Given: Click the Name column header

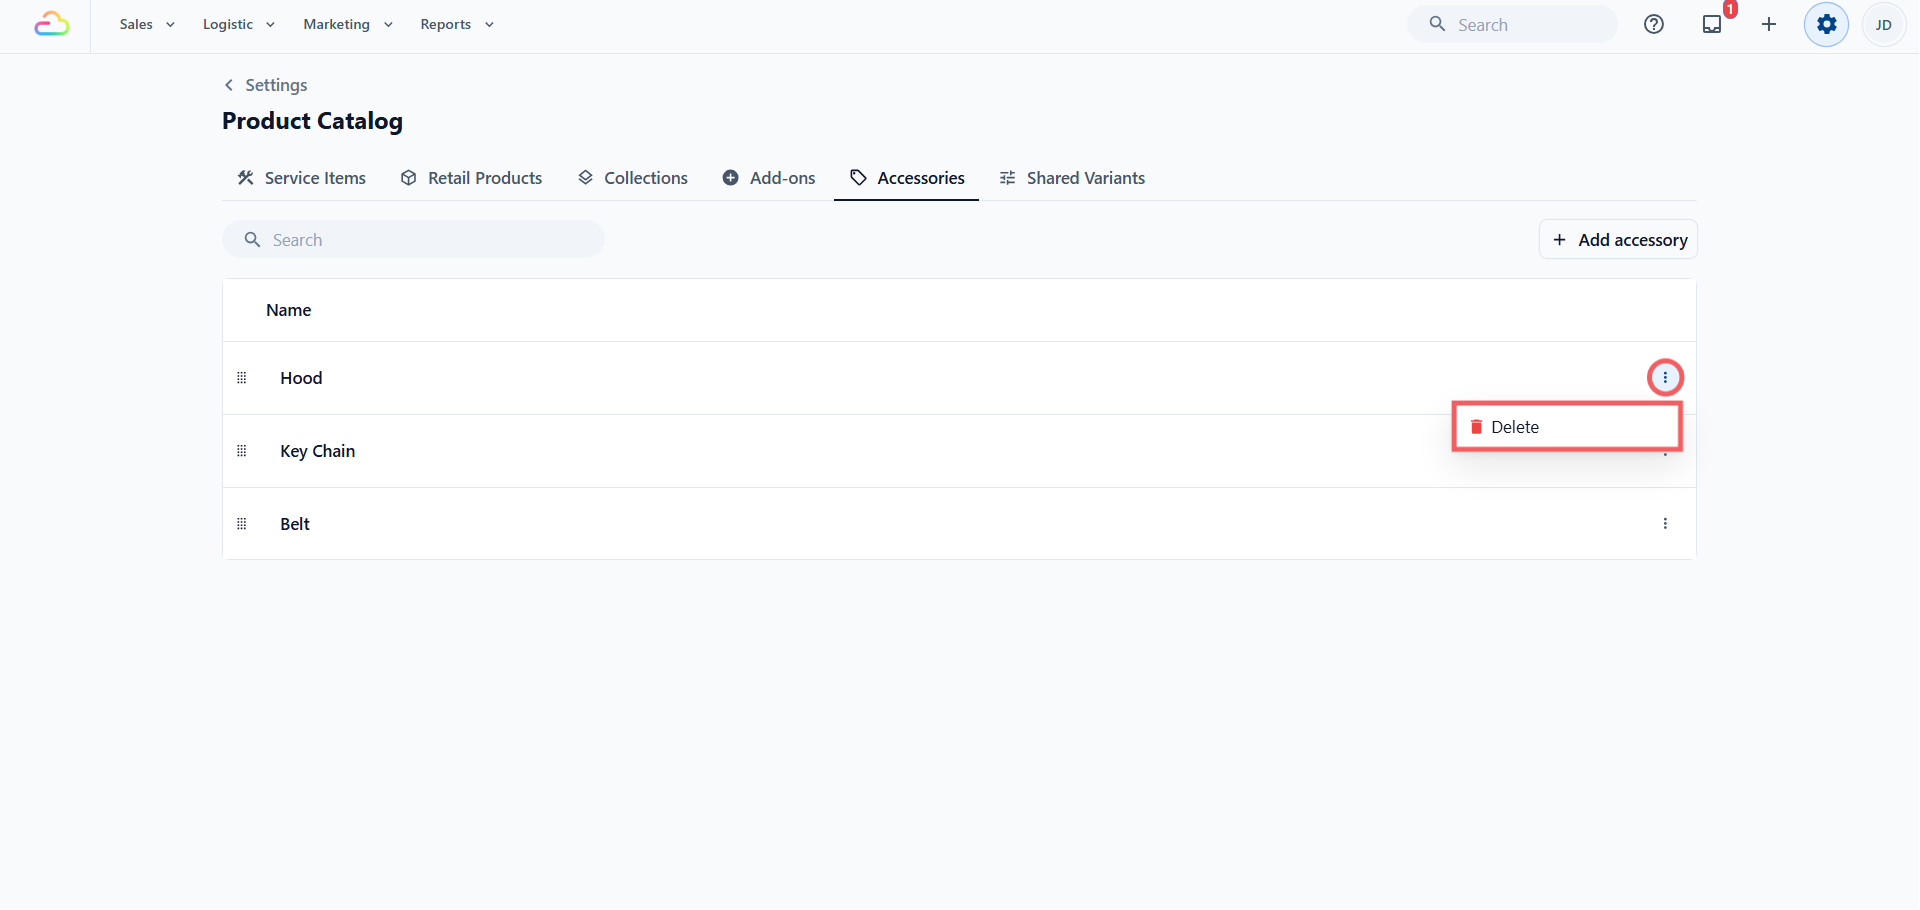Looking at the screenshot, I should 289,310.
